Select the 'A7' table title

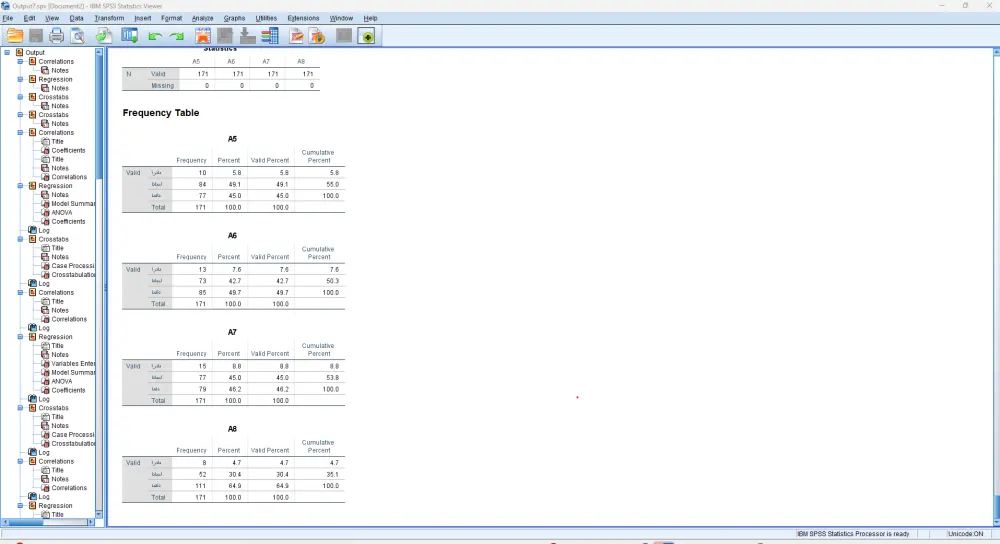[232, 332]
